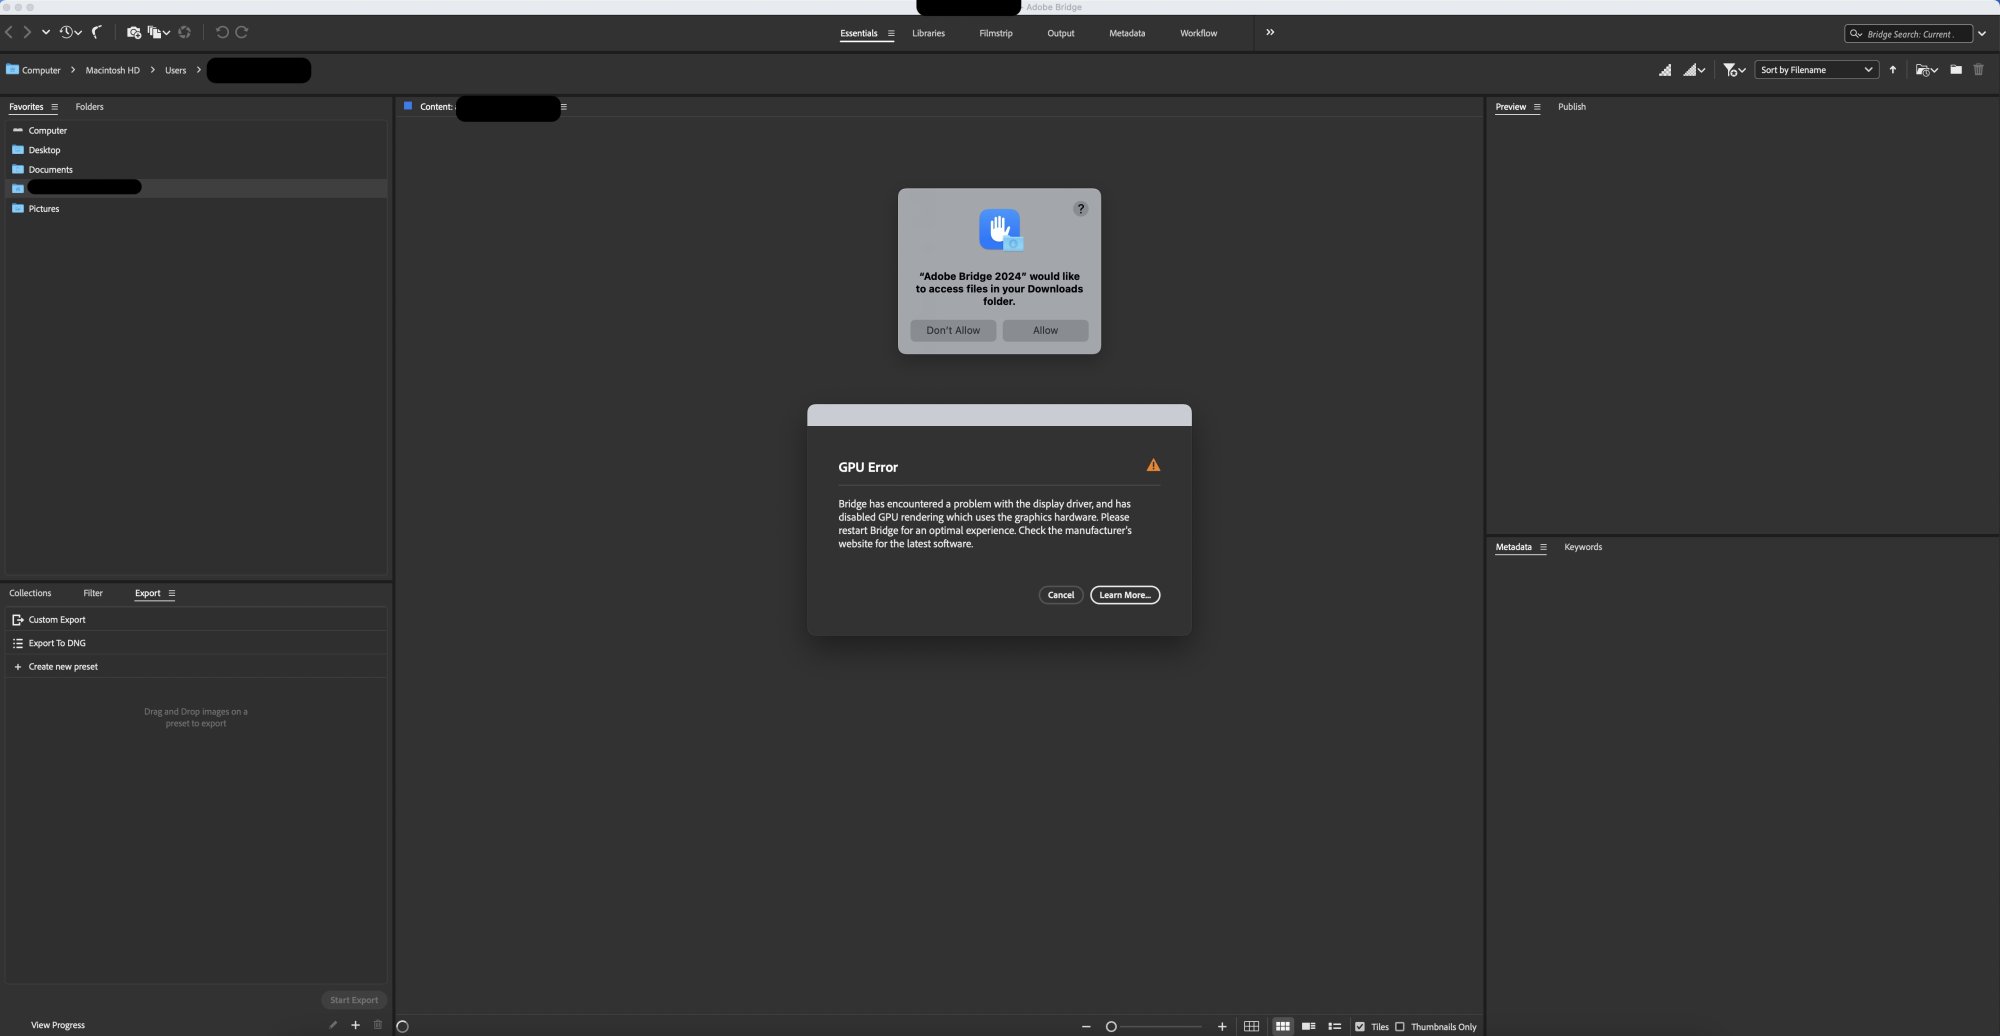Open thumbnail quality options dropdown
This screenshot has width=2000, height=1036.
(x=1694, y=70)
